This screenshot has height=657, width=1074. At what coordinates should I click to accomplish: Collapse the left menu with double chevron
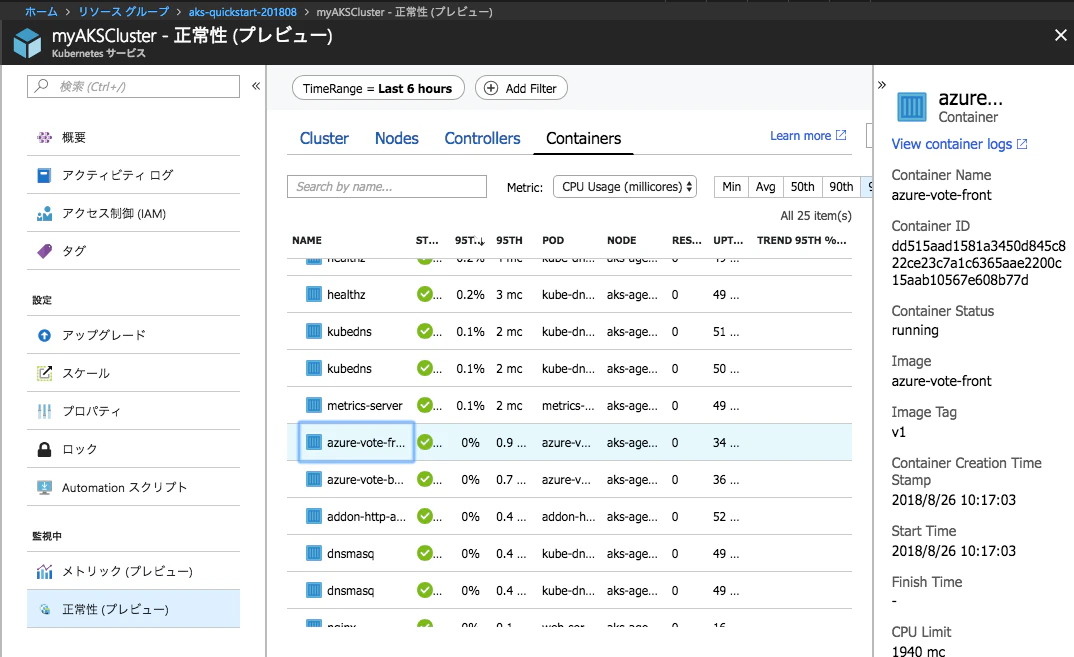coord(256,86)
